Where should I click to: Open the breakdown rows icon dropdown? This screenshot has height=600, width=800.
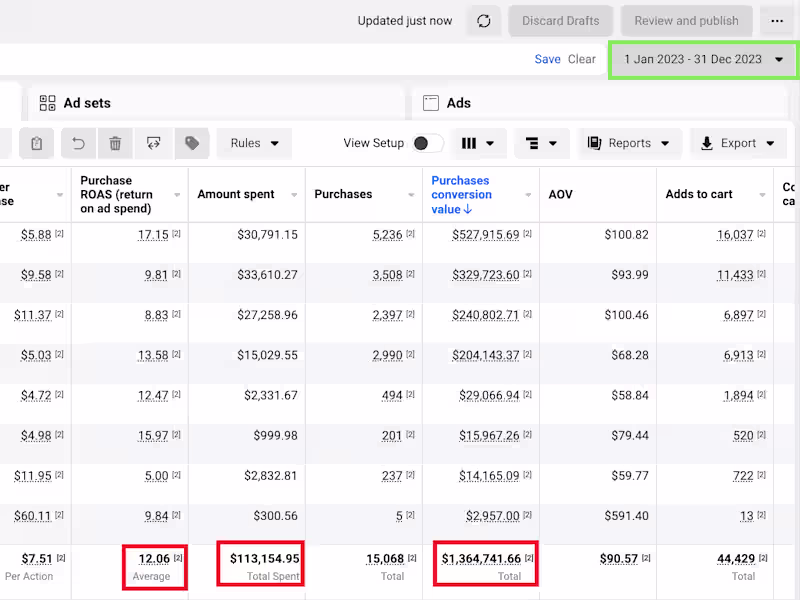pyautogui.click(x=542, y=143)
